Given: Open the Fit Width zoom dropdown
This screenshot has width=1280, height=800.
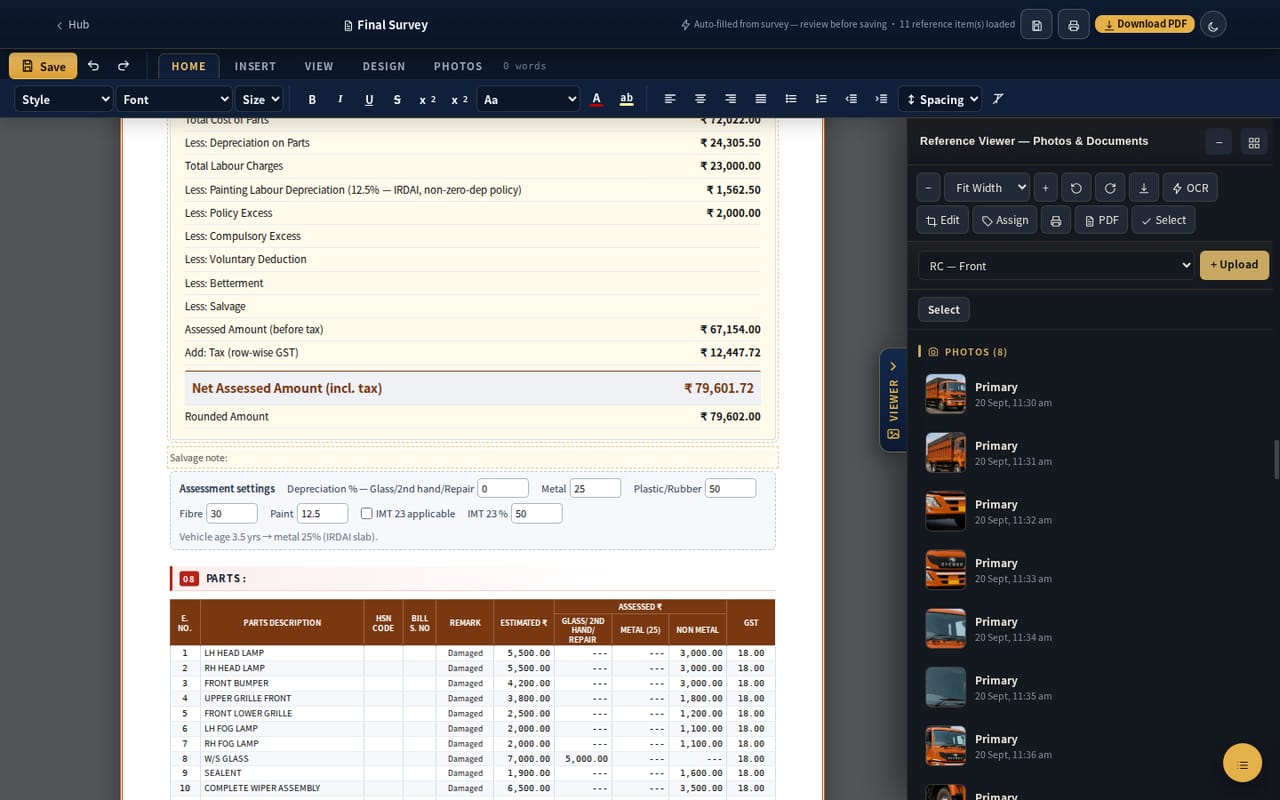Looking at the screenshot, I should [x=986, y=188].
